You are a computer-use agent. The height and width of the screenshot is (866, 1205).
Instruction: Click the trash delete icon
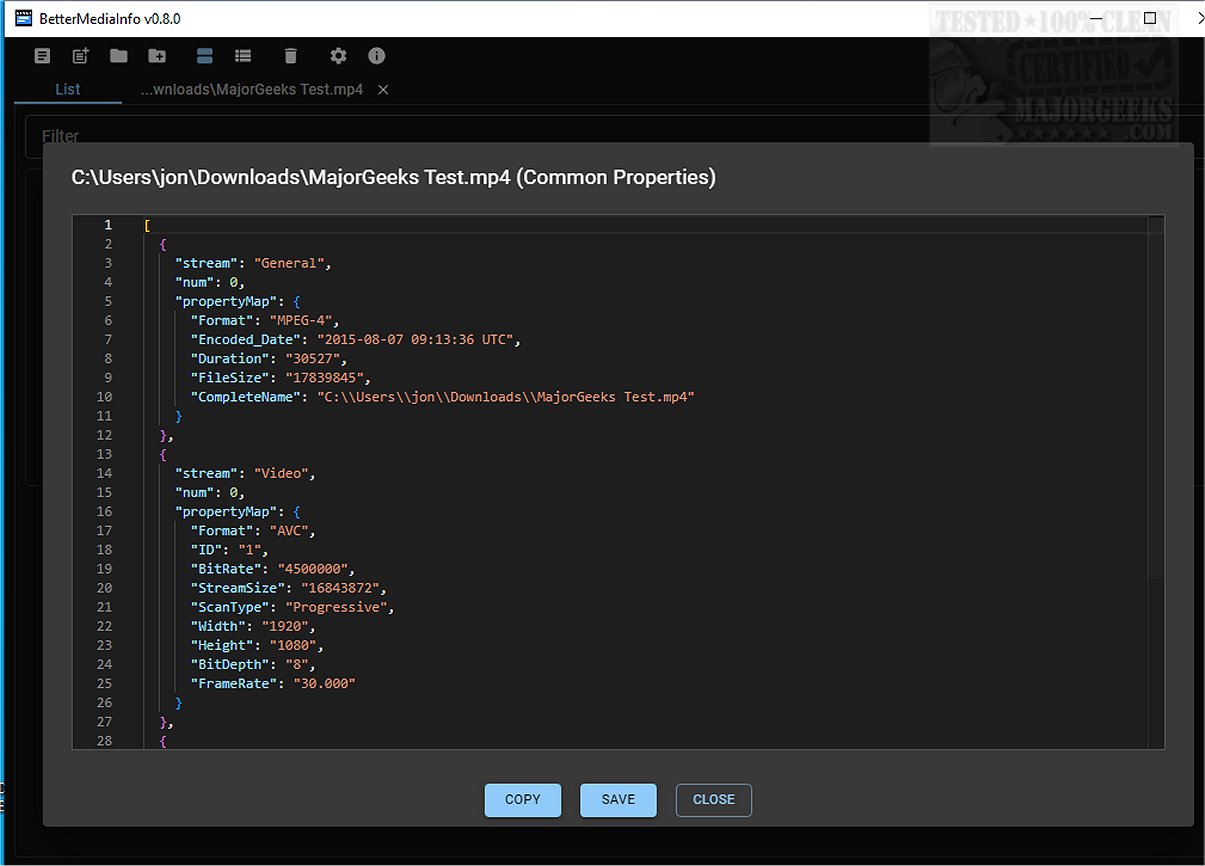[x=290, y=56]
